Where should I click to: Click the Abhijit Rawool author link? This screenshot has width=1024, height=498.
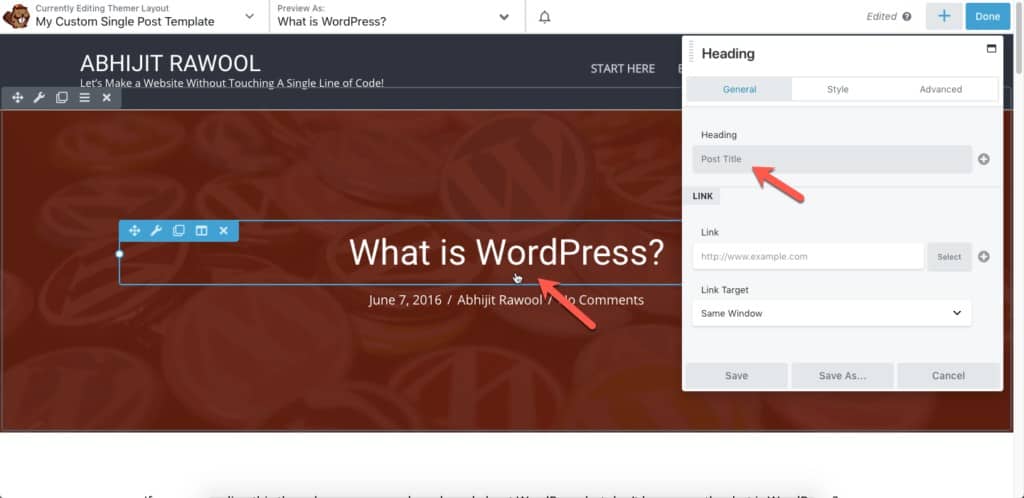(500, 300)
